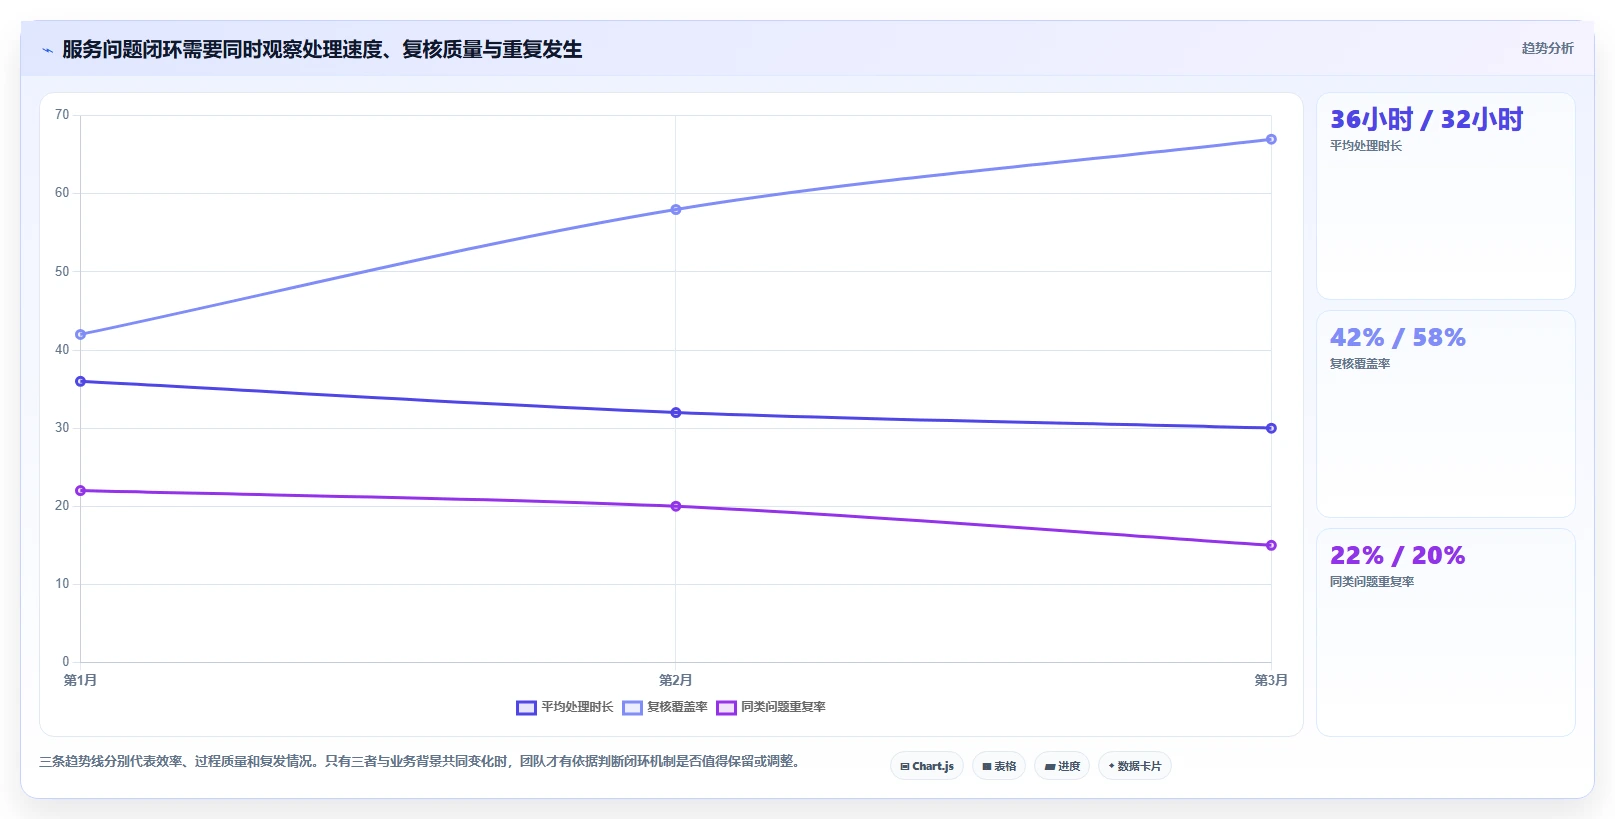Click the panel title 服务问题闭环需要同时观察处理速度

pyautogui.click(x=322, y=49)
